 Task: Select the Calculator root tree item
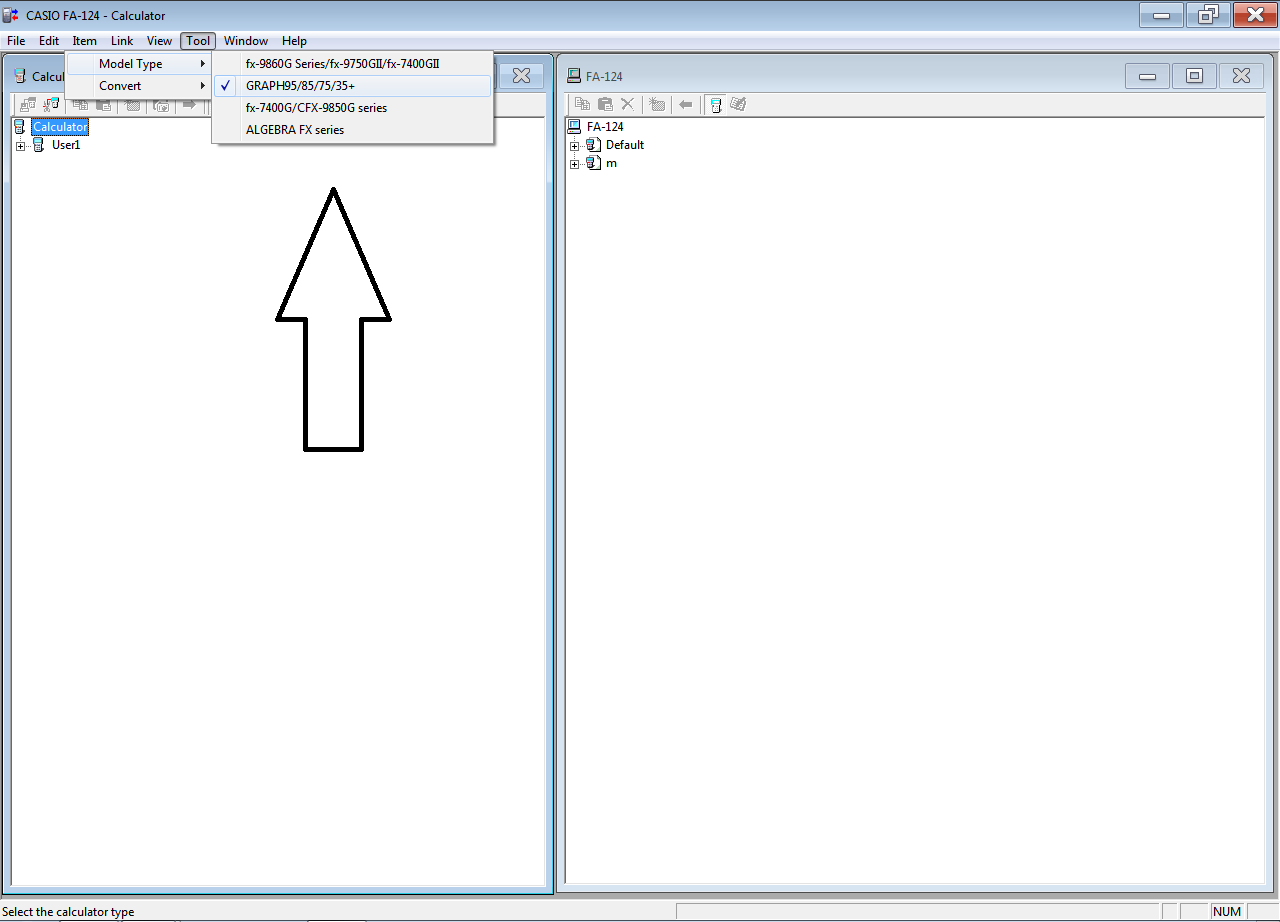pos(60,127)
